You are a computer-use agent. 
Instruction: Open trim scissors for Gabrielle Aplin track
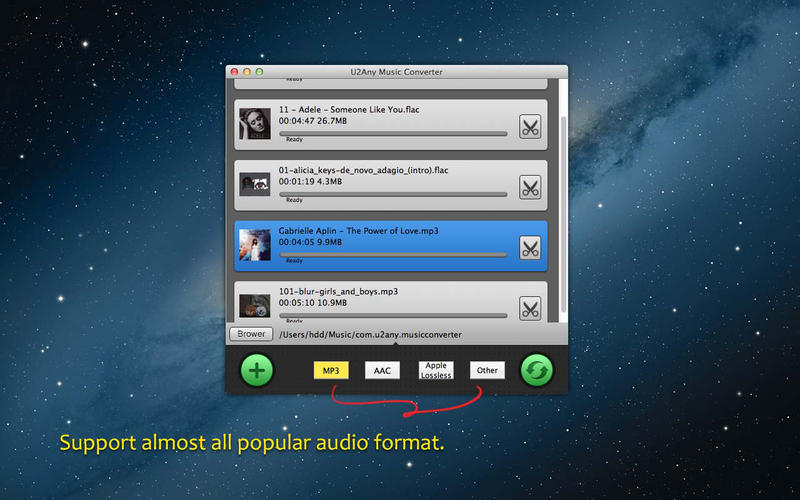[x=530, y=248]
